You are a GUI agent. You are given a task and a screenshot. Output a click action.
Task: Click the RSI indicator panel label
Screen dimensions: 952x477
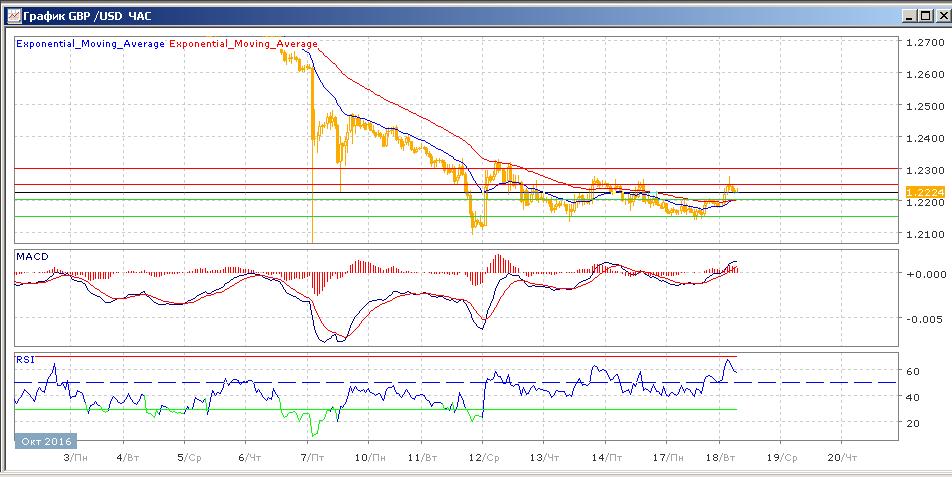(x=24, y=358)
